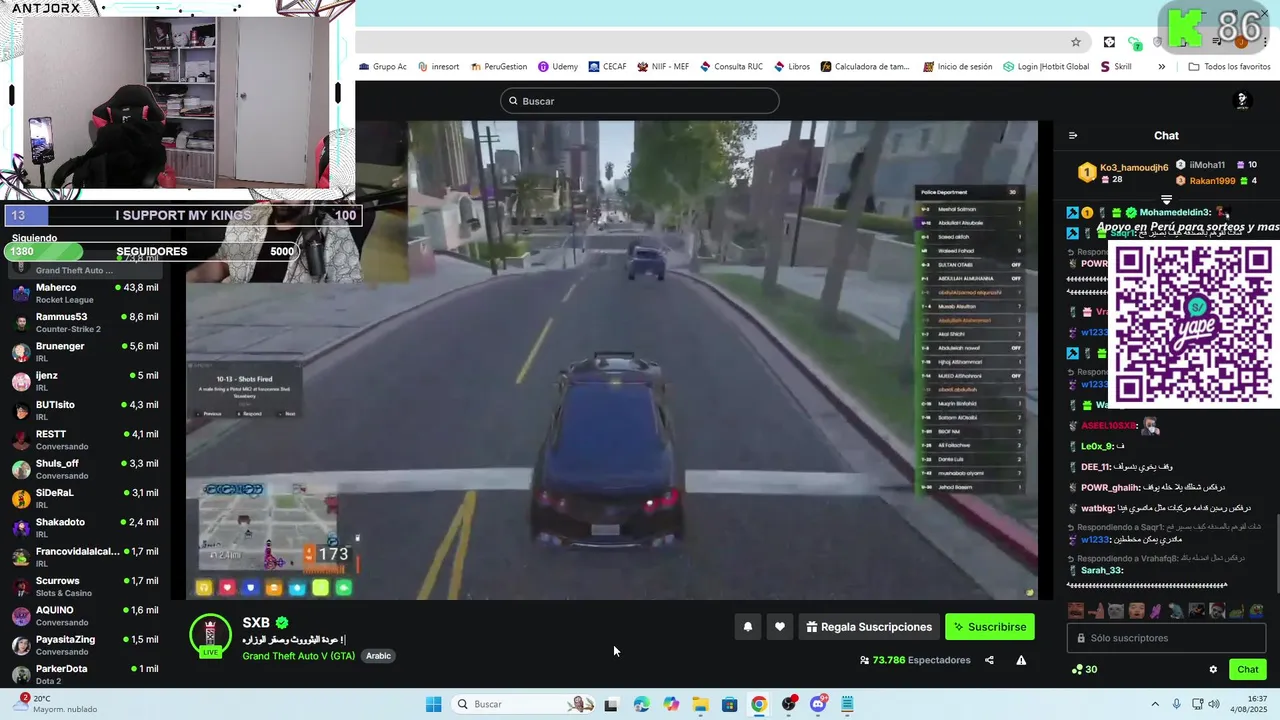Image resolution: width=1280 pixels, height=720 pixels.
Task: Open Notepad from taskbar
Action: [x=847, y=704]
